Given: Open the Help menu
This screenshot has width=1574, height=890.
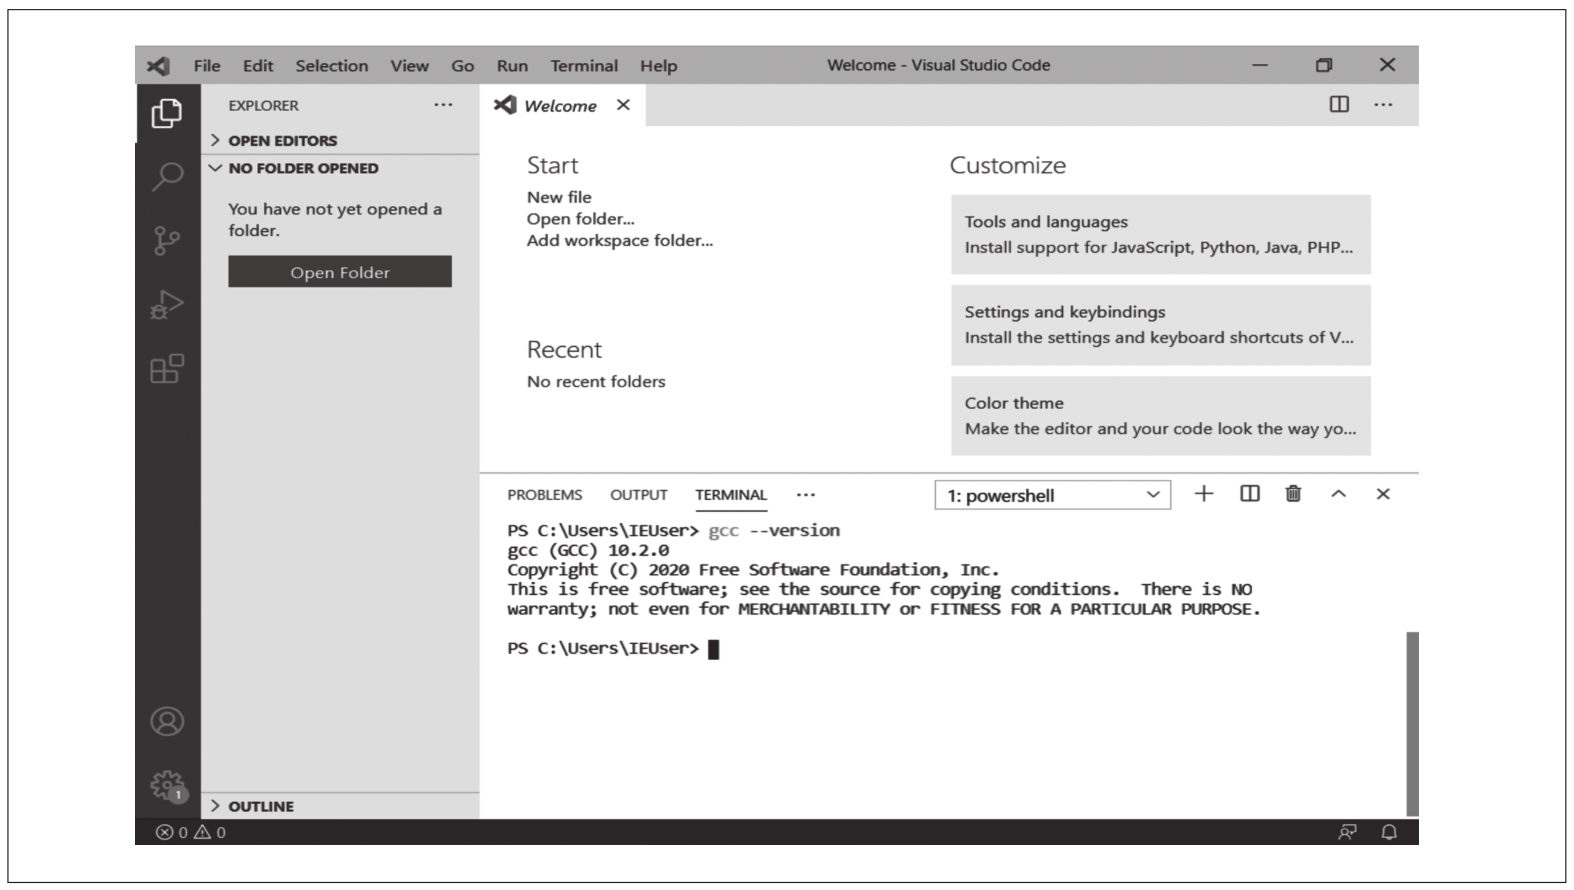Looking at the screenshot, I should pyautogui.click(x=659, y=66).
